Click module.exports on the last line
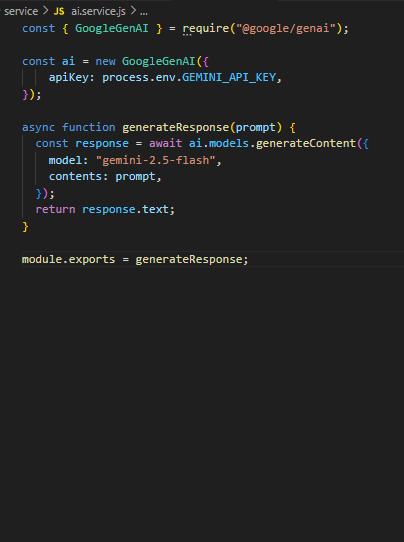 point(68,259)
